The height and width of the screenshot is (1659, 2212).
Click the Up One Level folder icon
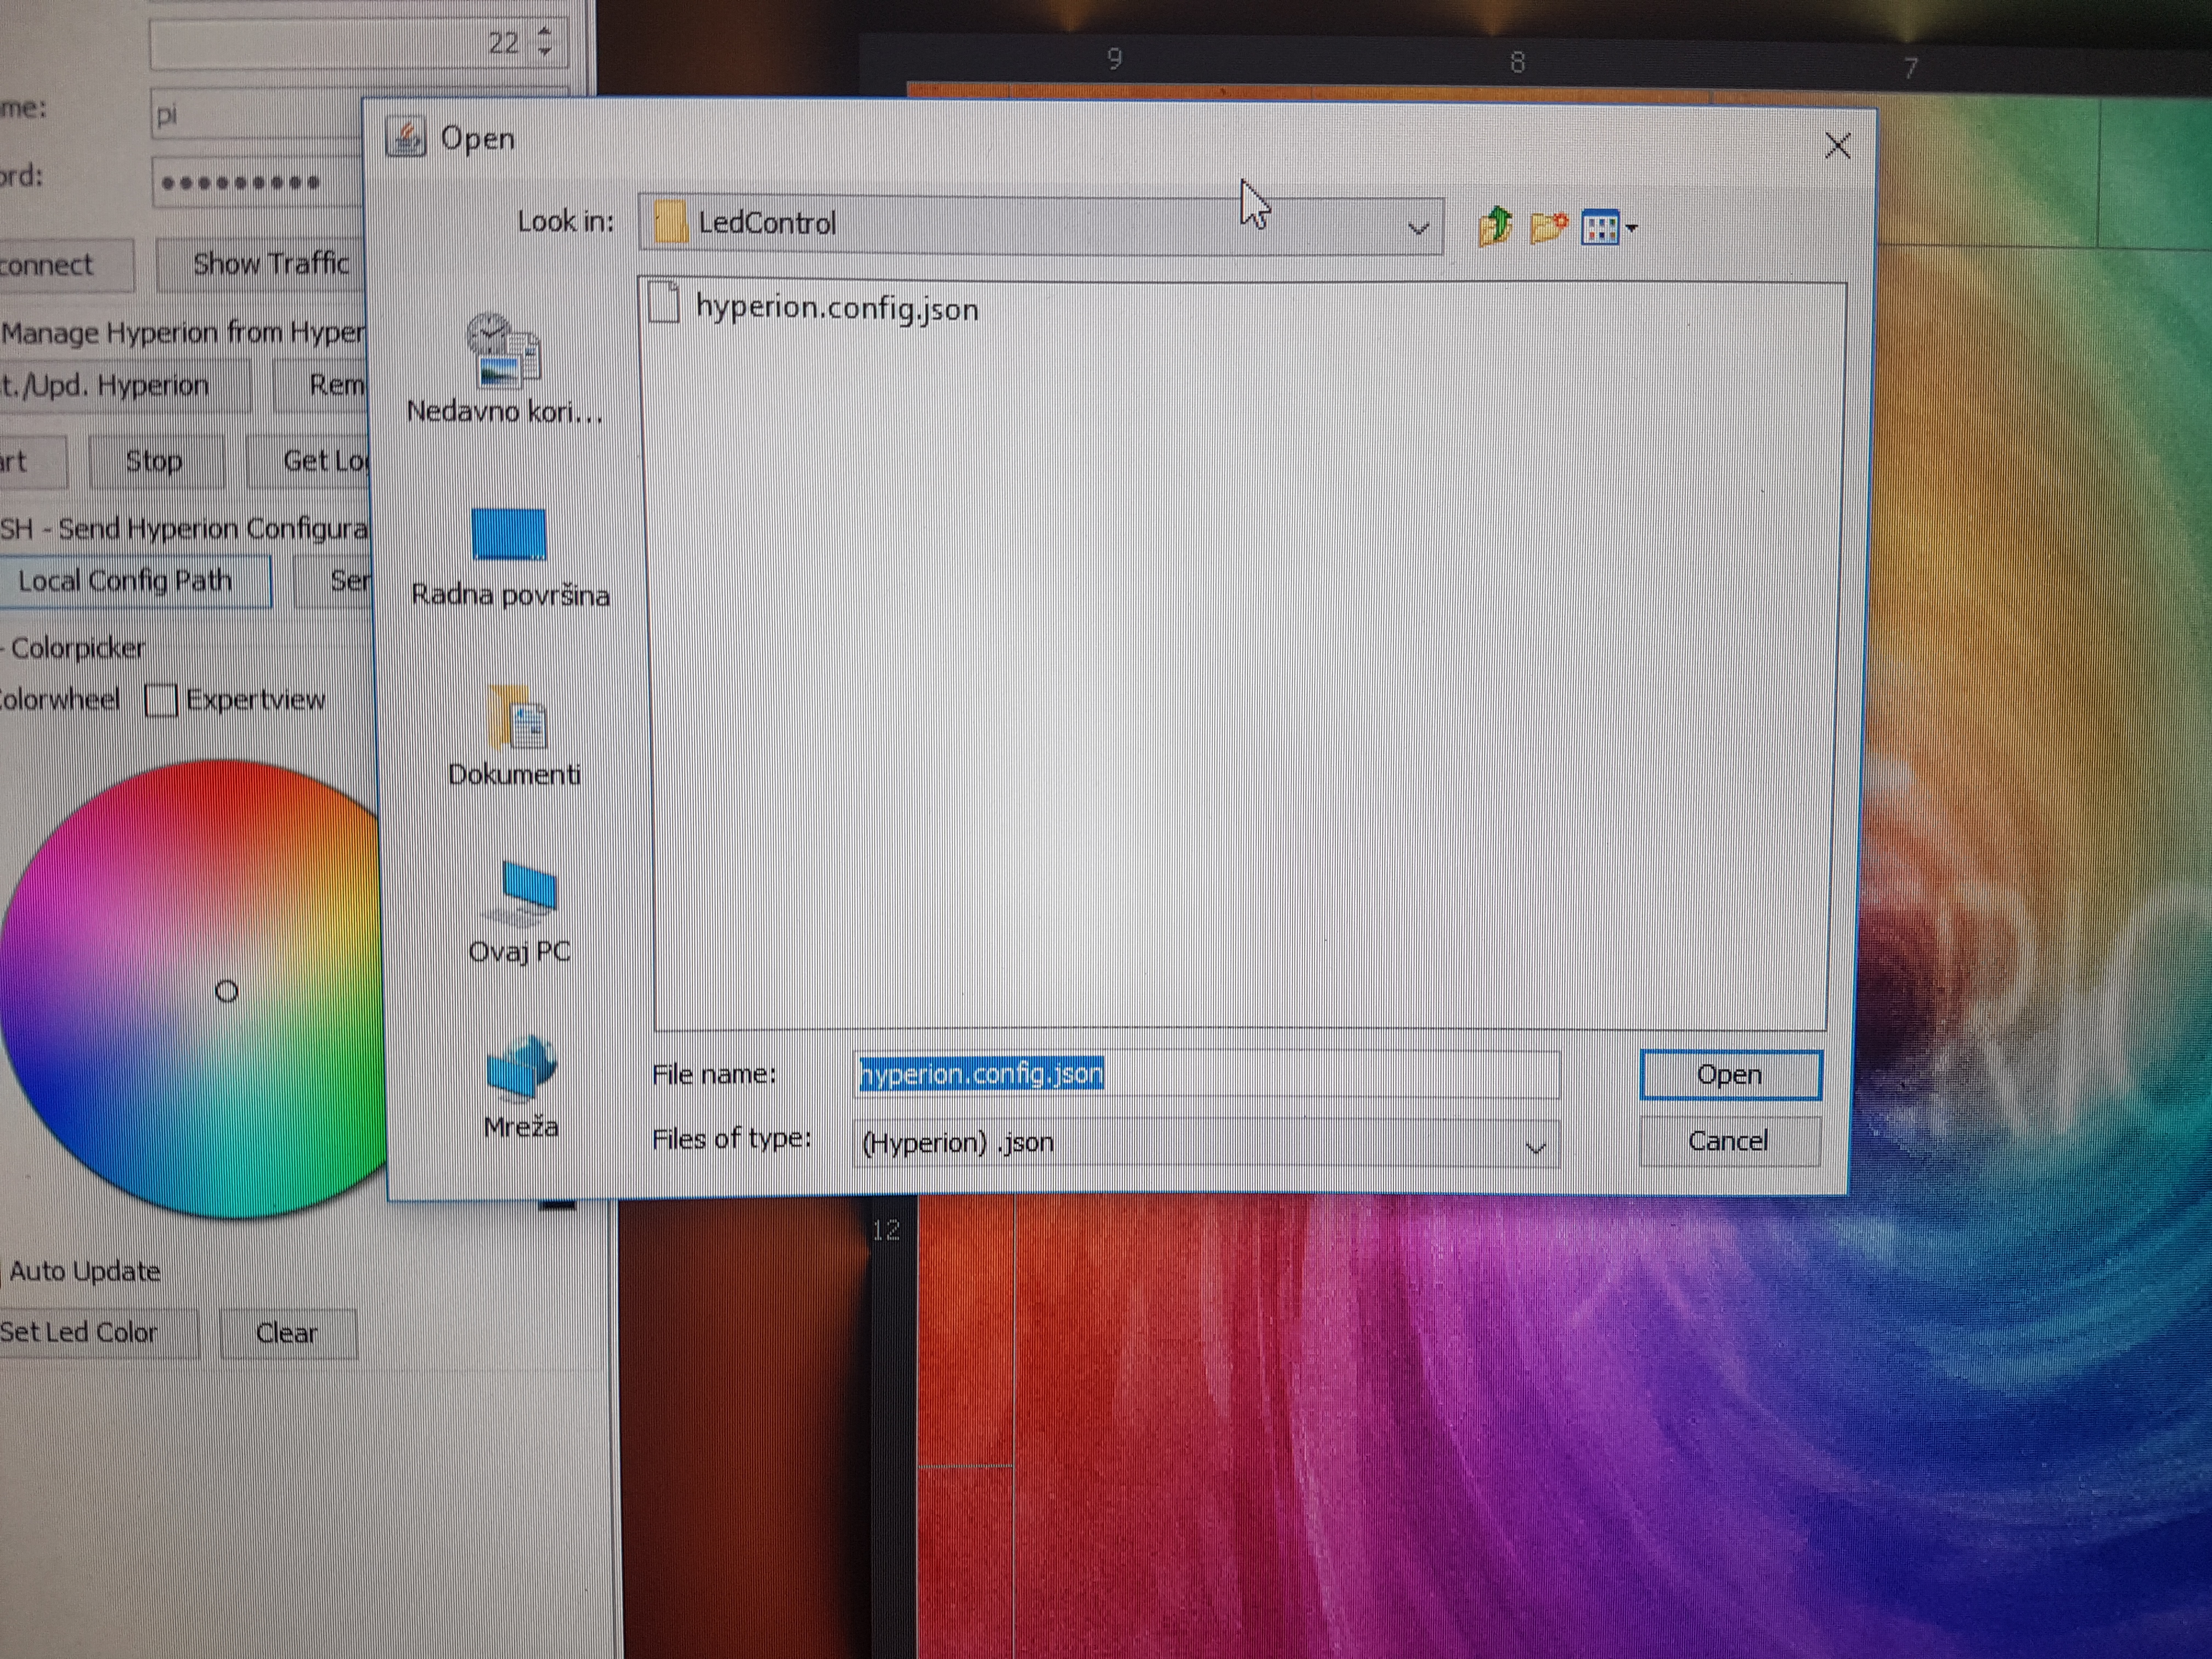point(1495,227)
